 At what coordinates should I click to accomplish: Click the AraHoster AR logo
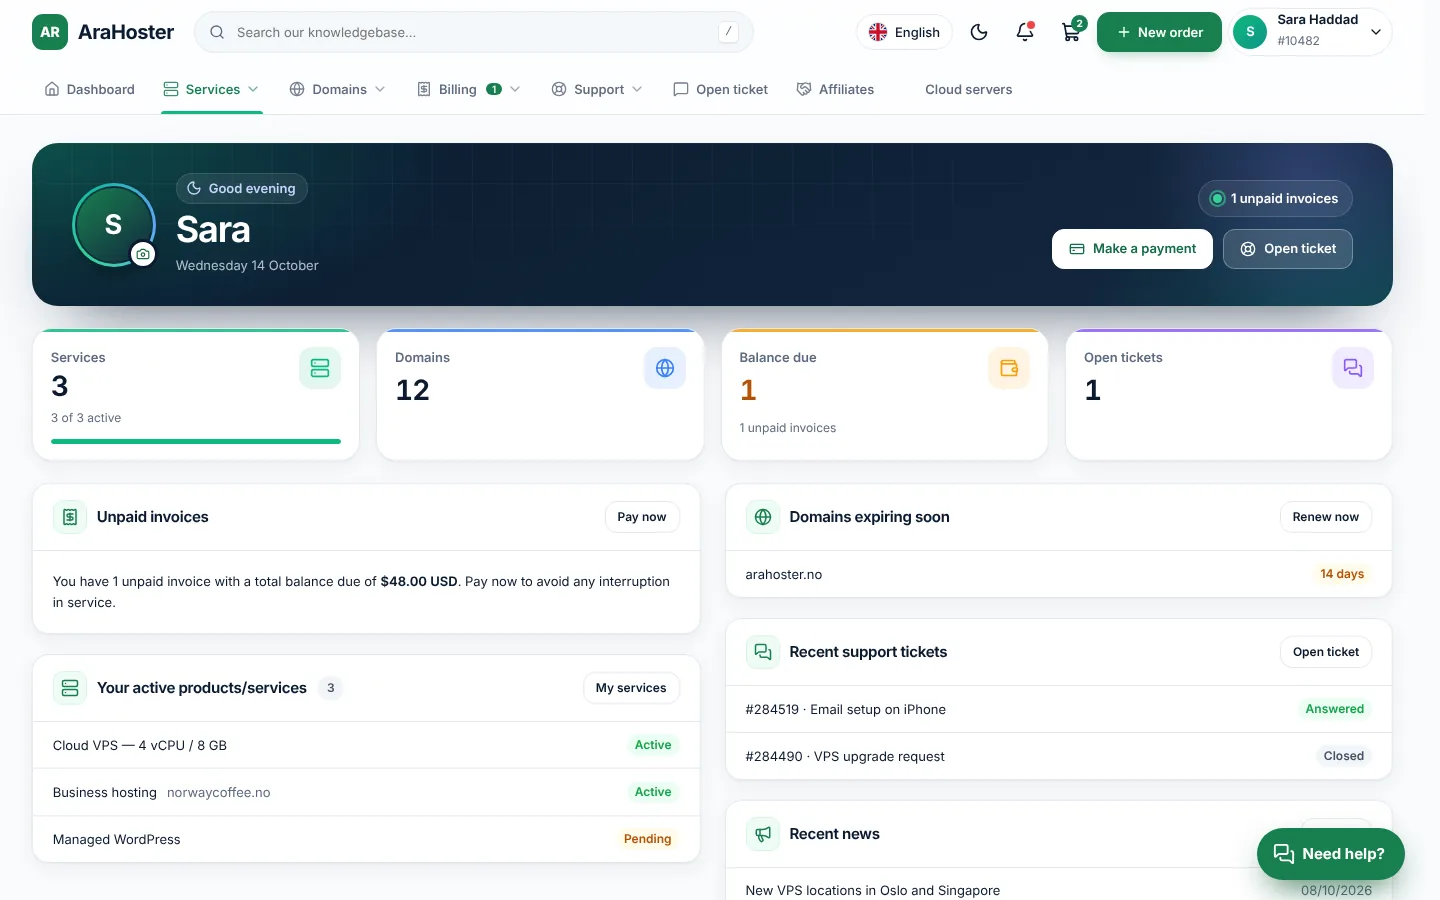point(50,32)
